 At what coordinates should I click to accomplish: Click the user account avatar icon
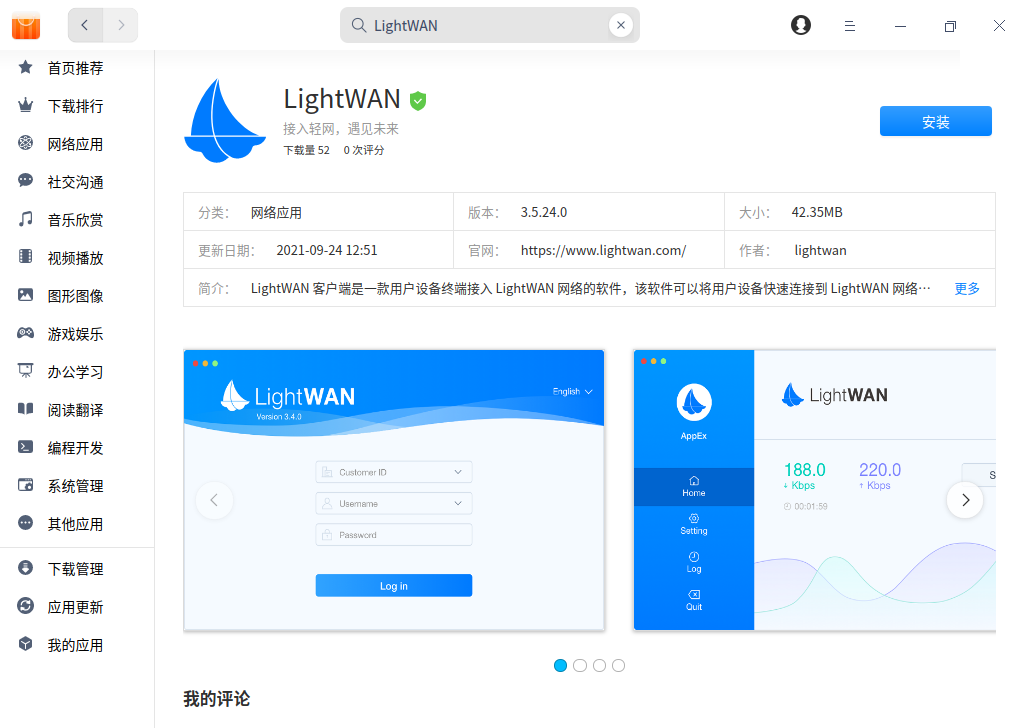coord(800,26)
